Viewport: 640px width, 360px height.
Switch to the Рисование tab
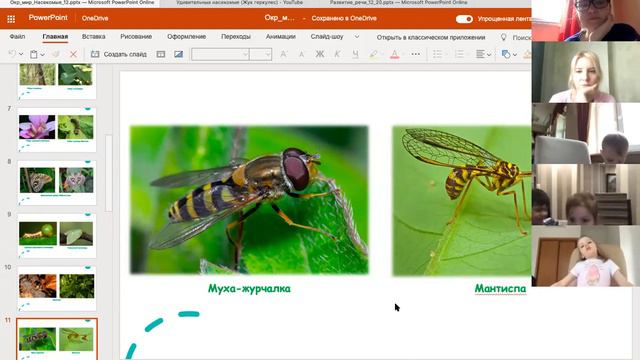[x=136, y=37]
